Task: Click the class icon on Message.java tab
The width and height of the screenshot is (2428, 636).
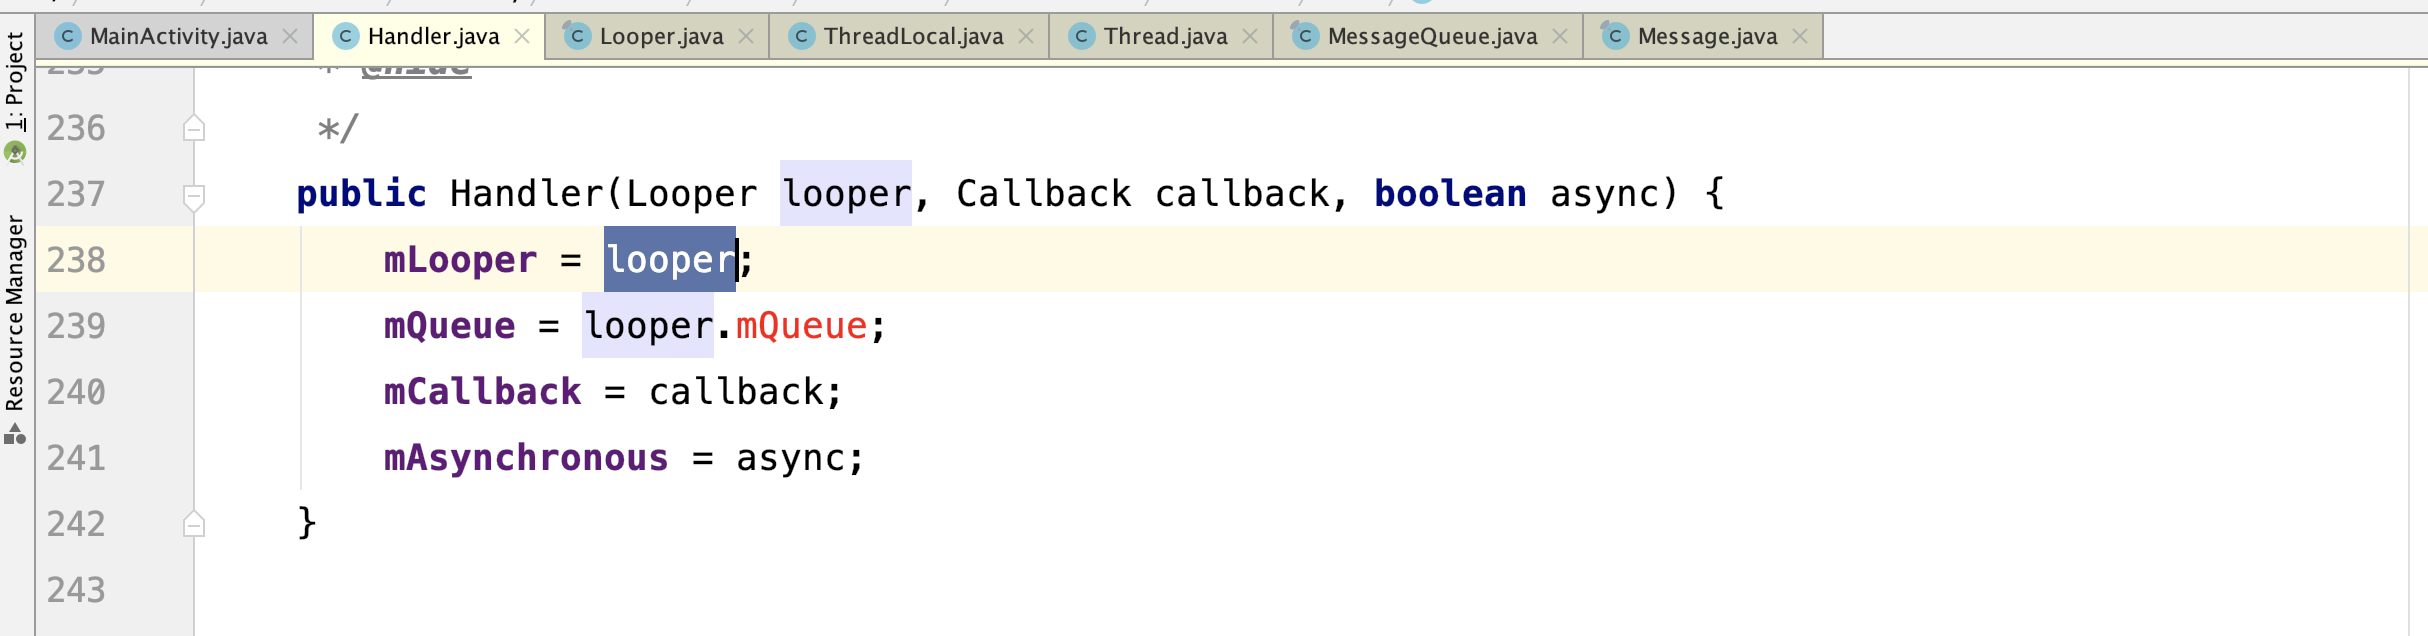Action: coord(1614,36)
